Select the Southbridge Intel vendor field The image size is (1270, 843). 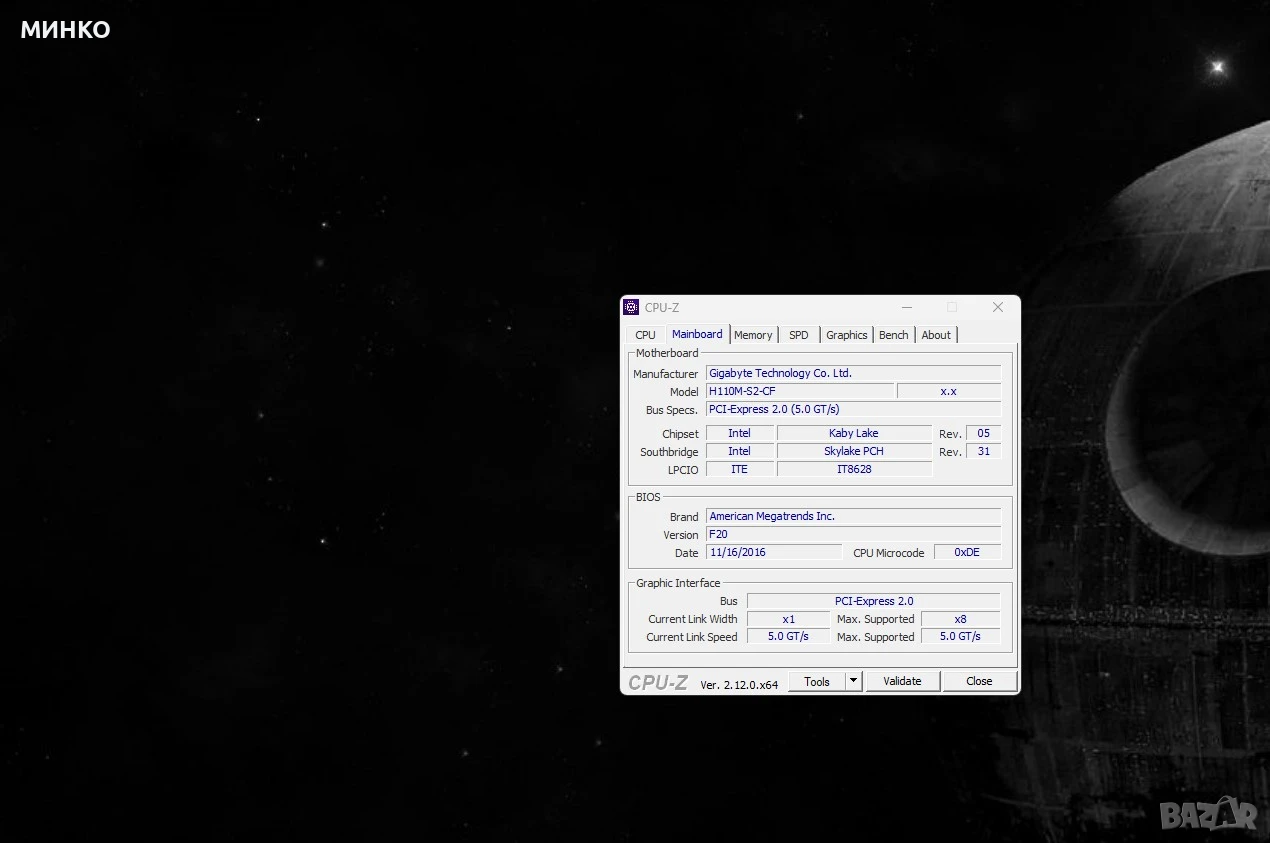tap(739, 451)
